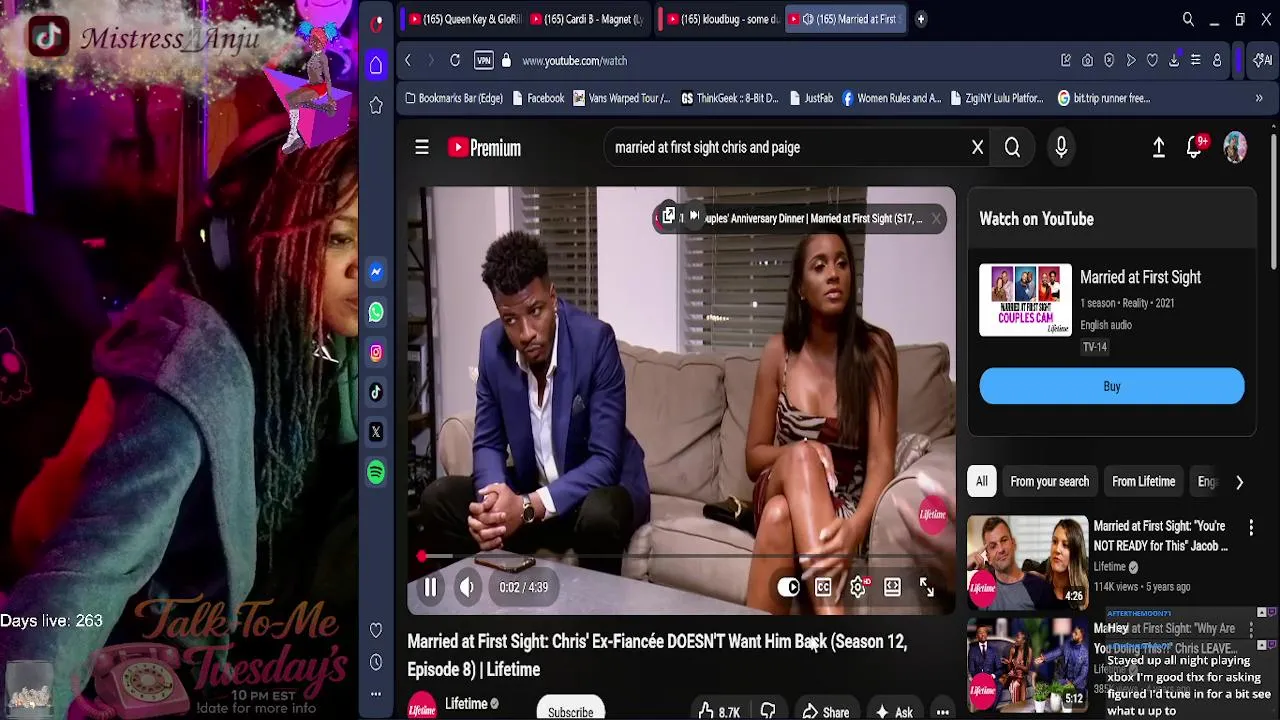Screen dimensions: 1280x720
Task: Clear the YouTube search box with X
Action: coord(978,148)
